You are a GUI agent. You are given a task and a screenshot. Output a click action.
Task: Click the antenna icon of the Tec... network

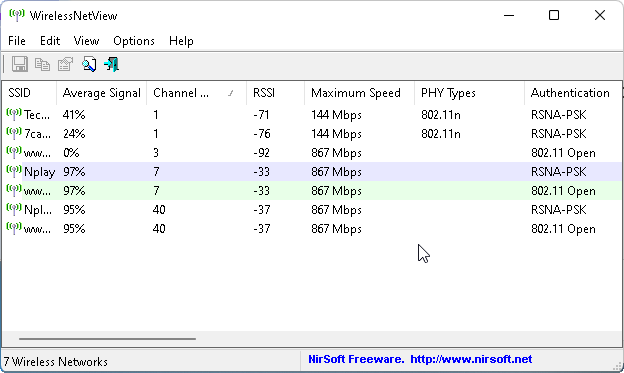[x=14, y=114]
